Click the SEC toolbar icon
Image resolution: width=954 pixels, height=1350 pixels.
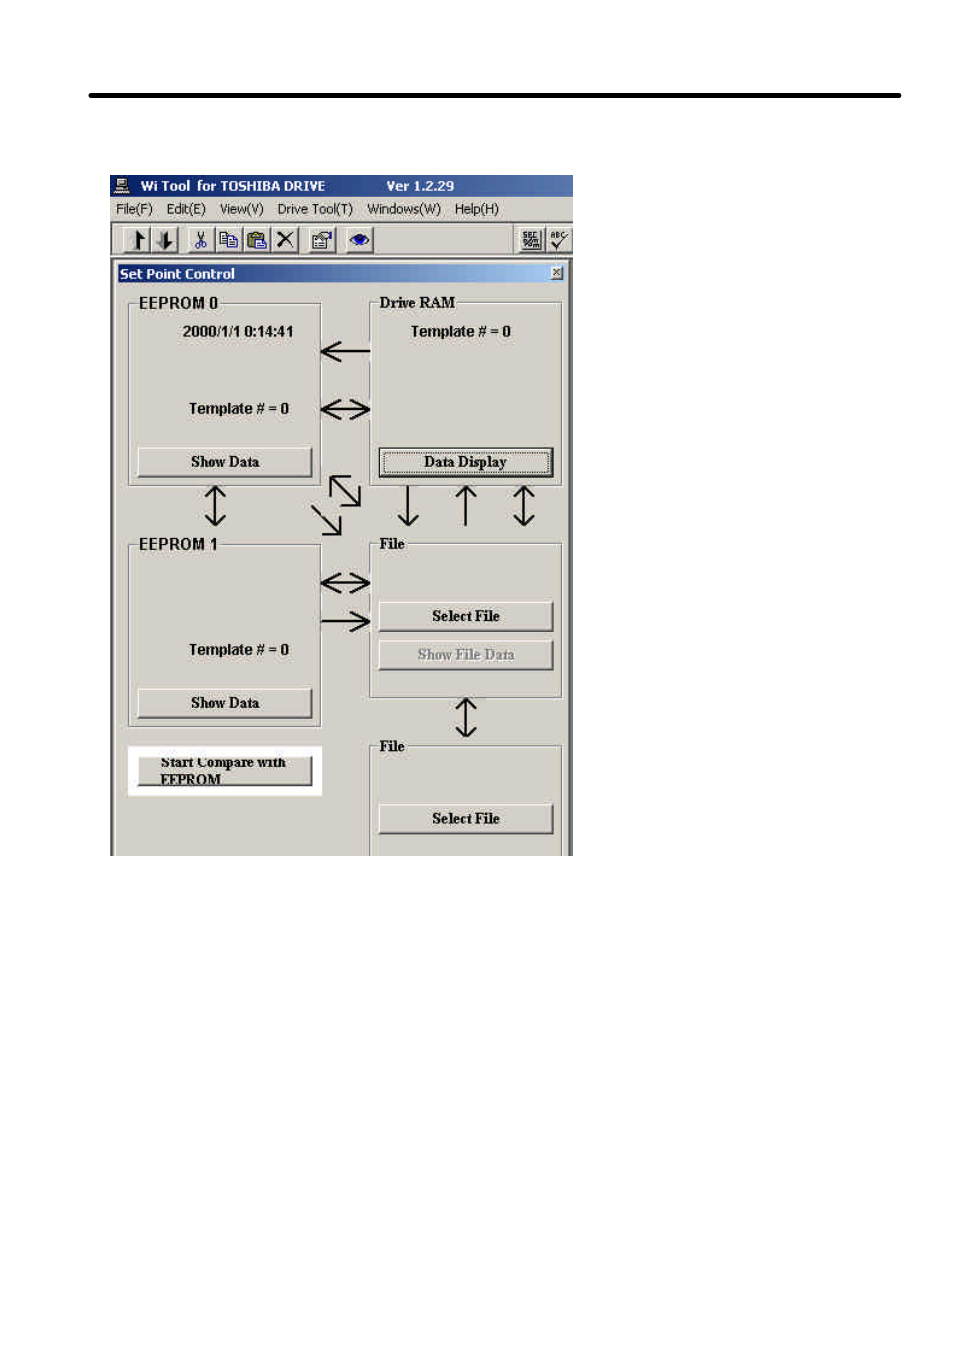click(x=531, y=240)
